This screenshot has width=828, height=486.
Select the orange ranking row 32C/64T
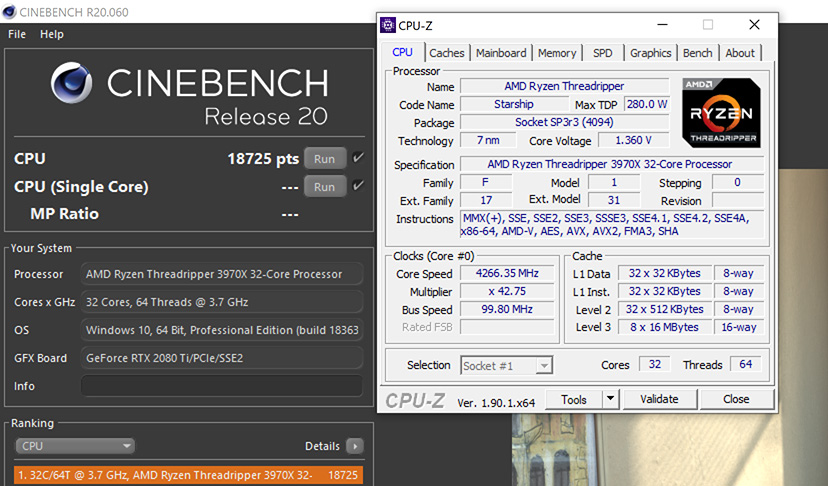tap(188, 475)
